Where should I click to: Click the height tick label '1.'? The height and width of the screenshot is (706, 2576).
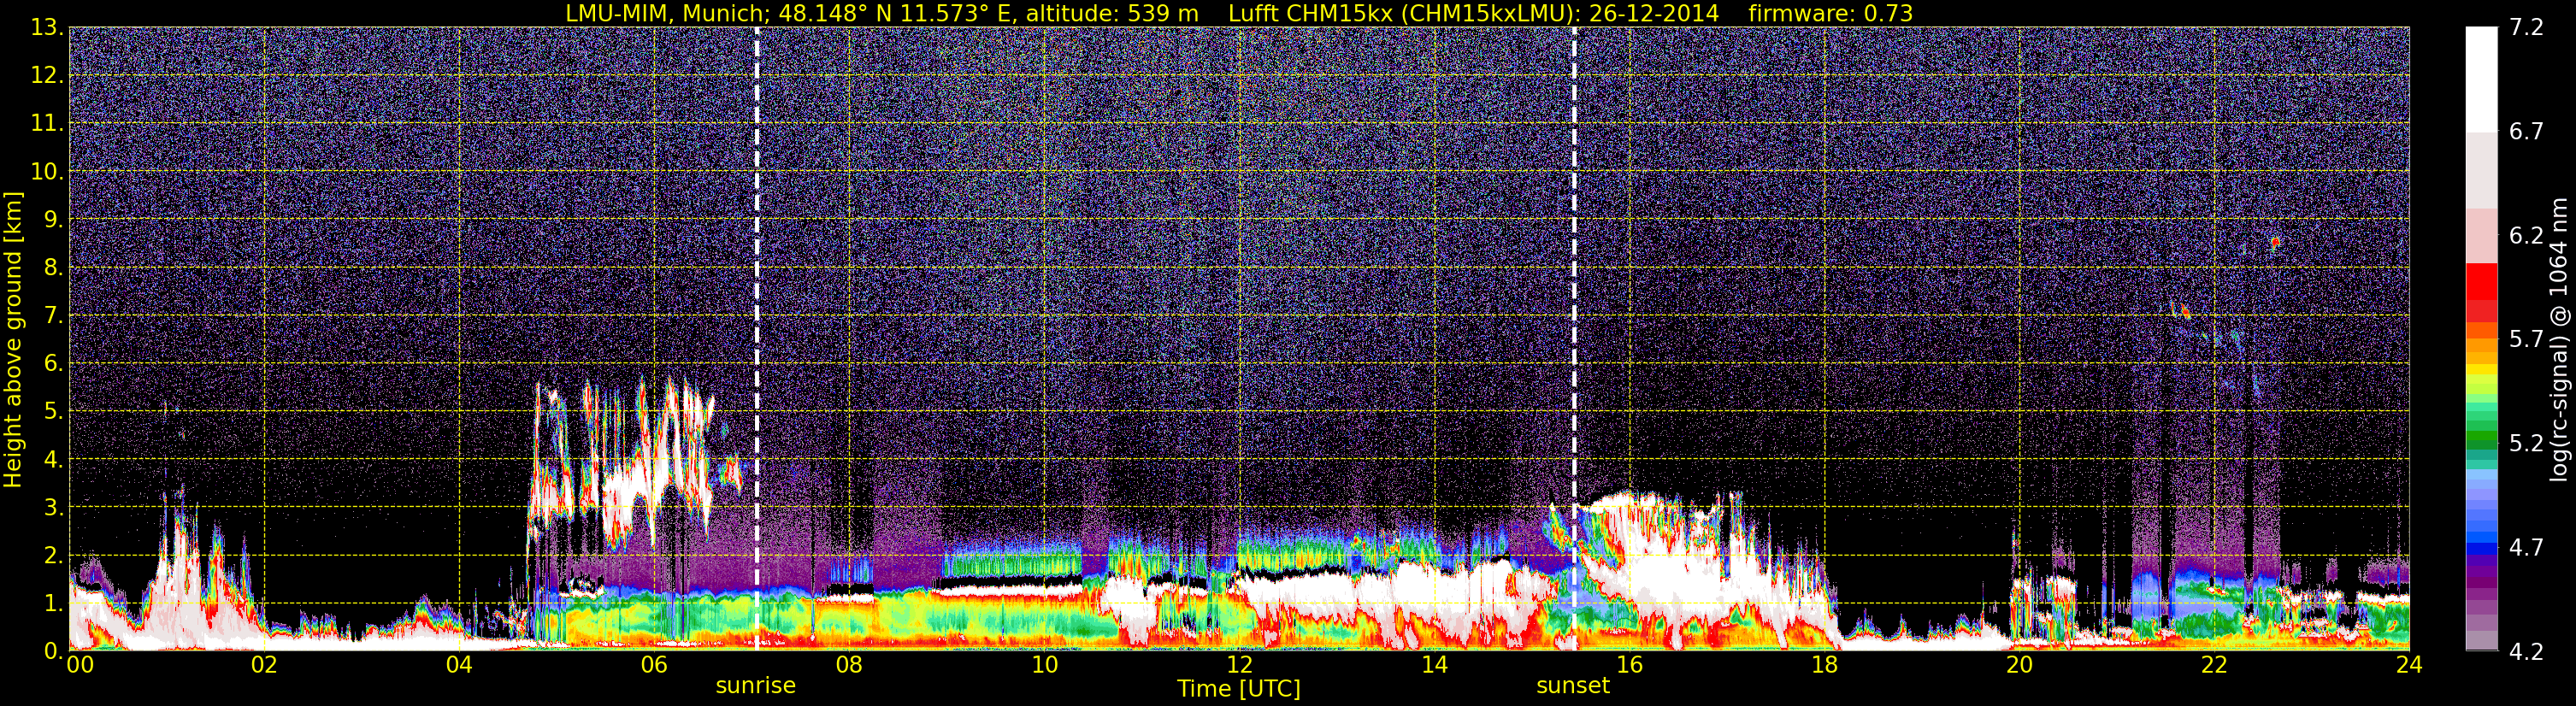[53, 604]
